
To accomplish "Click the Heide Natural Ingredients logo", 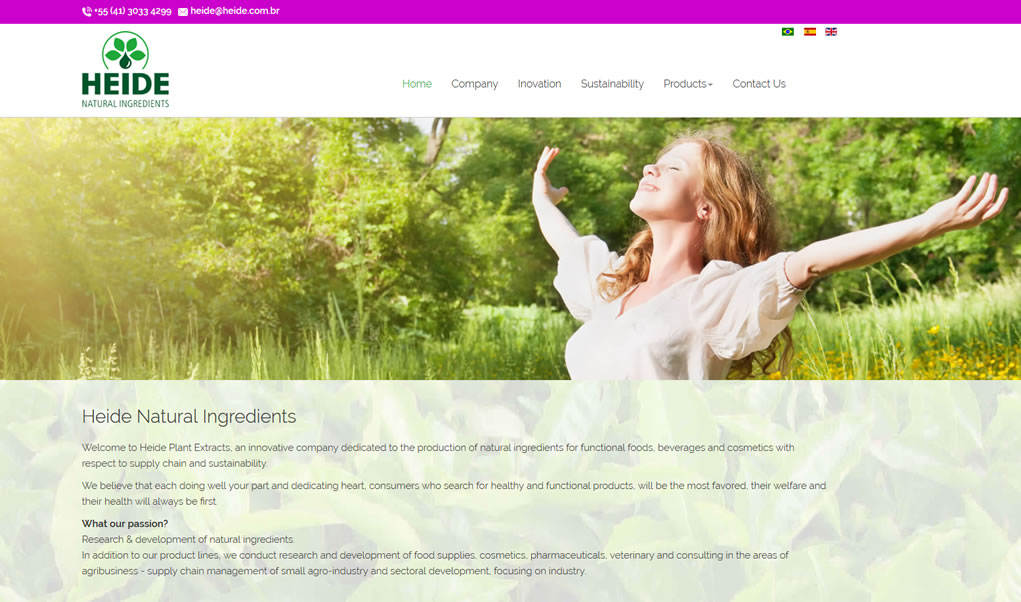I will pyautogui.click(x=125, y=70).
